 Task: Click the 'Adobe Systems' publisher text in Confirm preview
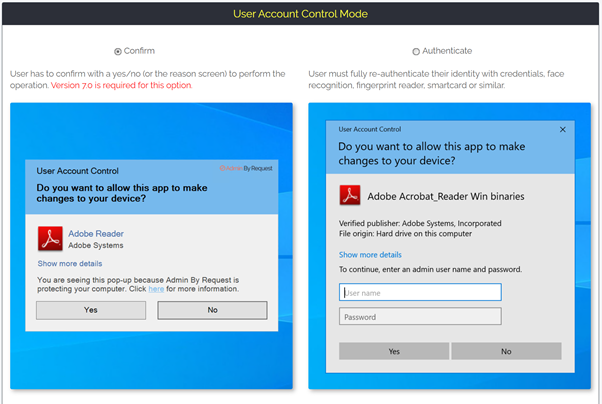click(96, 245)
